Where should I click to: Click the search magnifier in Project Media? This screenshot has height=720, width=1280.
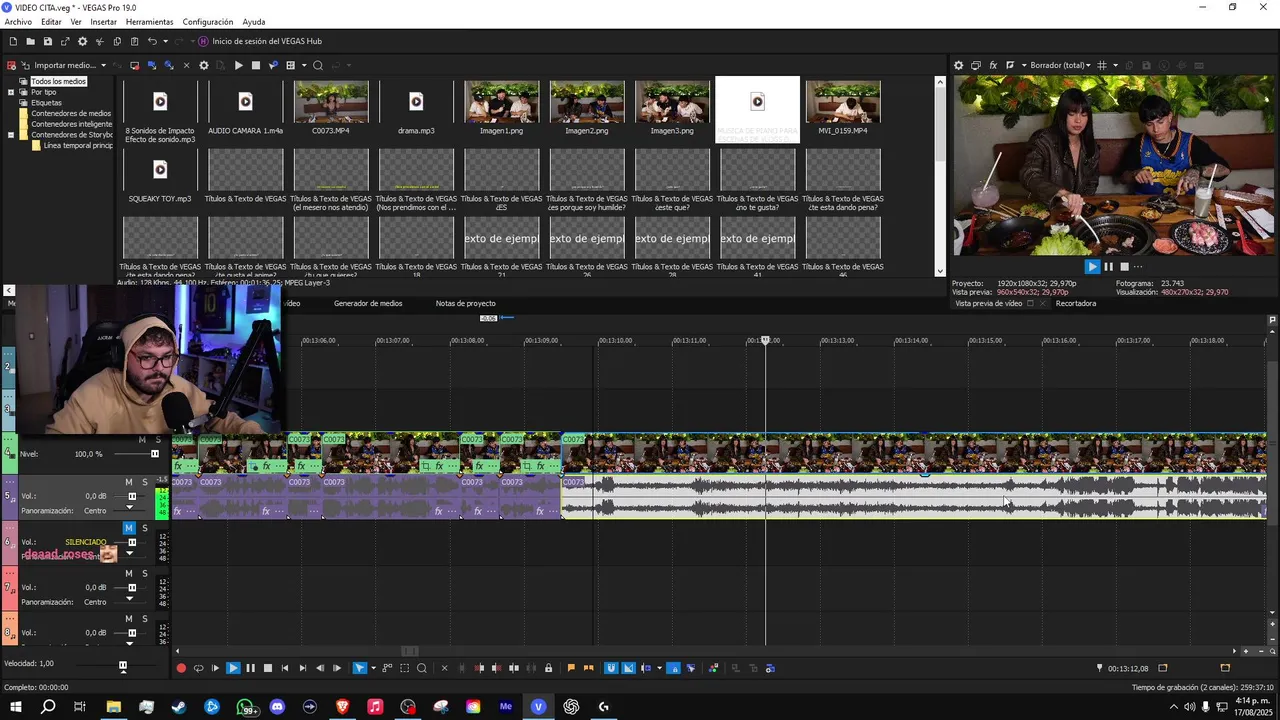(x=318, y=65)
